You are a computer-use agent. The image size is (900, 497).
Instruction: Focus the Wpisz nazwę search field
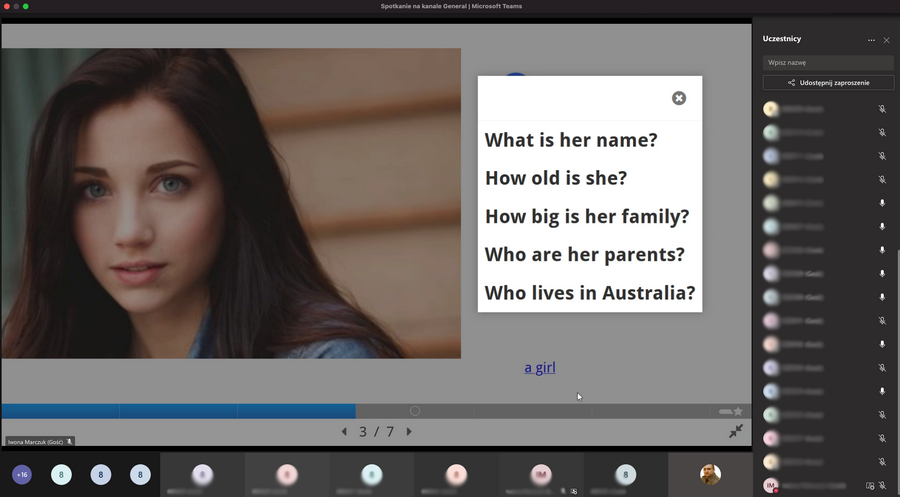[x=828, y=63]
